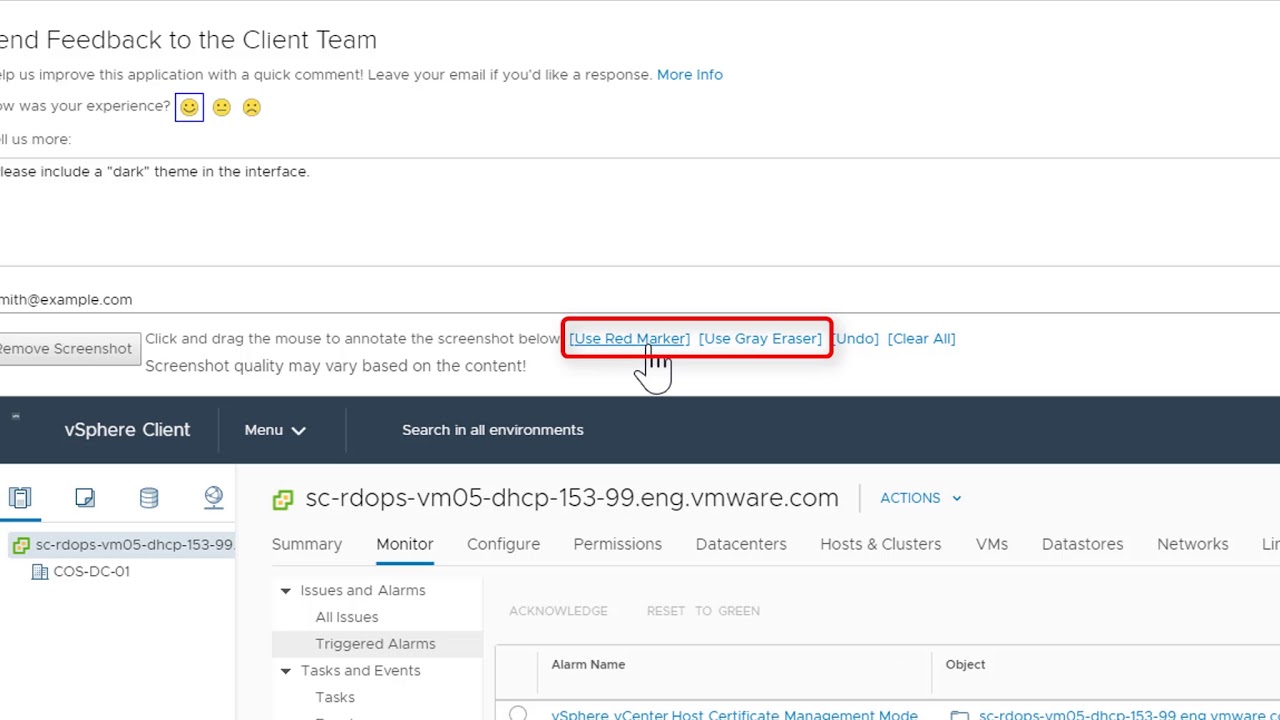Select the sad face rating
Image resolution: width=1280 pixels, height=720 pixels.
point(252,107)
